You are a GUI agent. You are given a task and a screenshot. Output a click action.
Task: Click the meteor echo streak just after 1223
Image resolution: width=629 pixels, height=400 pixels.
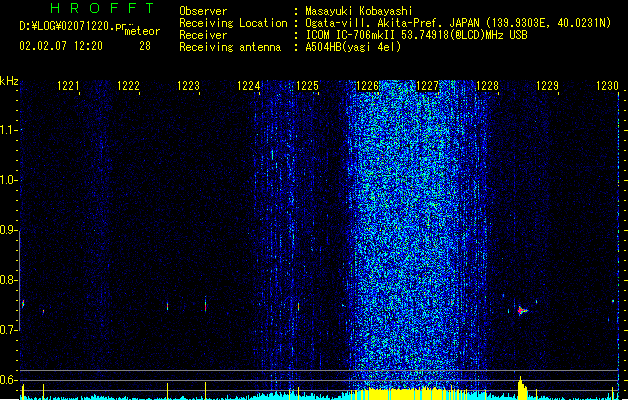tap(205, 305)
